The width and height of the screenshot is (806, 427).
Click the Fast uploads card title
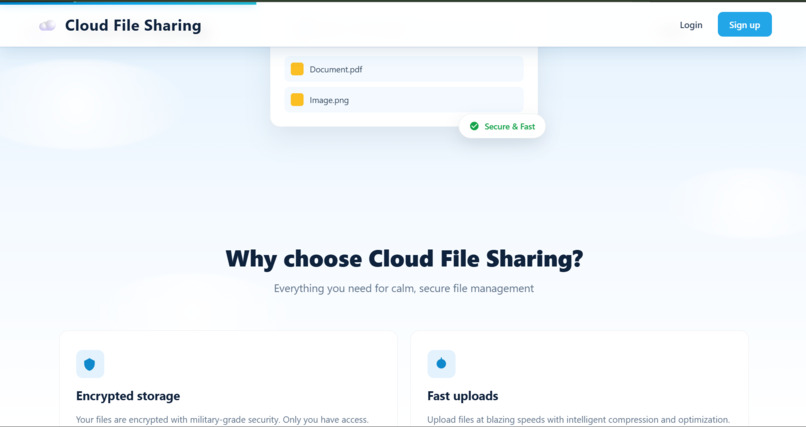[463, 396]
